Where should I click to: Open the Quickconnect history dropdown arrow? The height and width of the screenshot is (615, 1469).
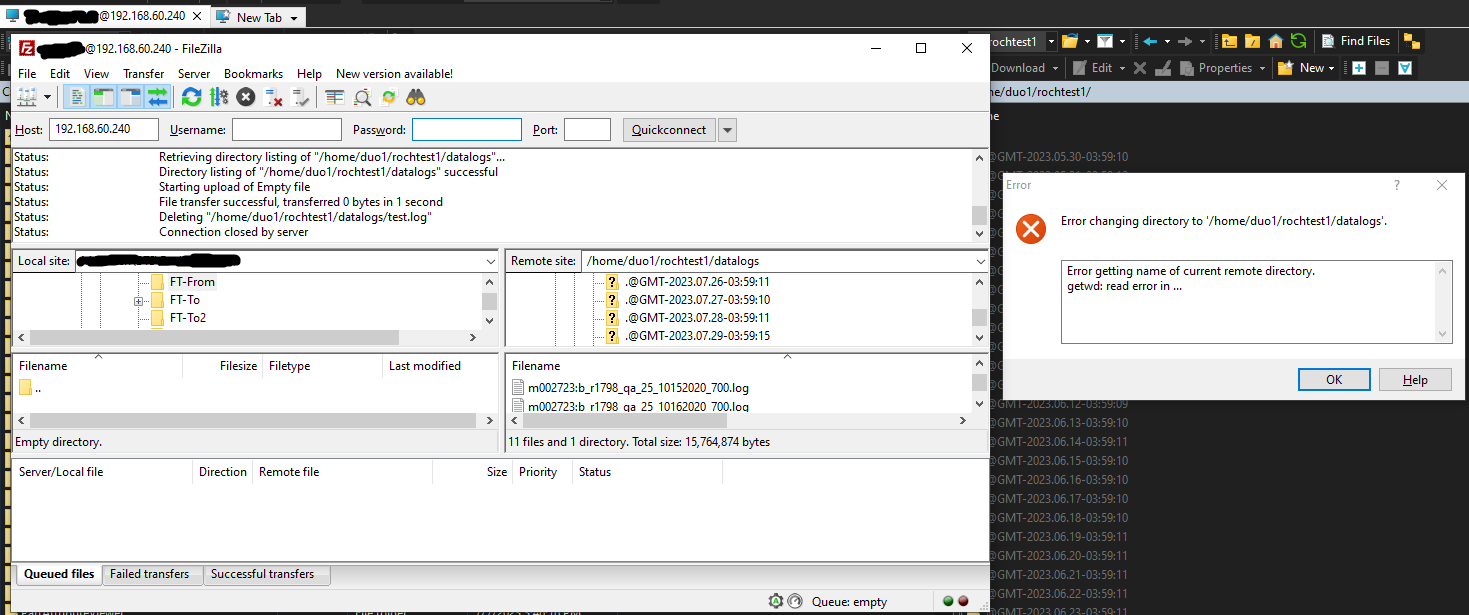click(727, 130)
